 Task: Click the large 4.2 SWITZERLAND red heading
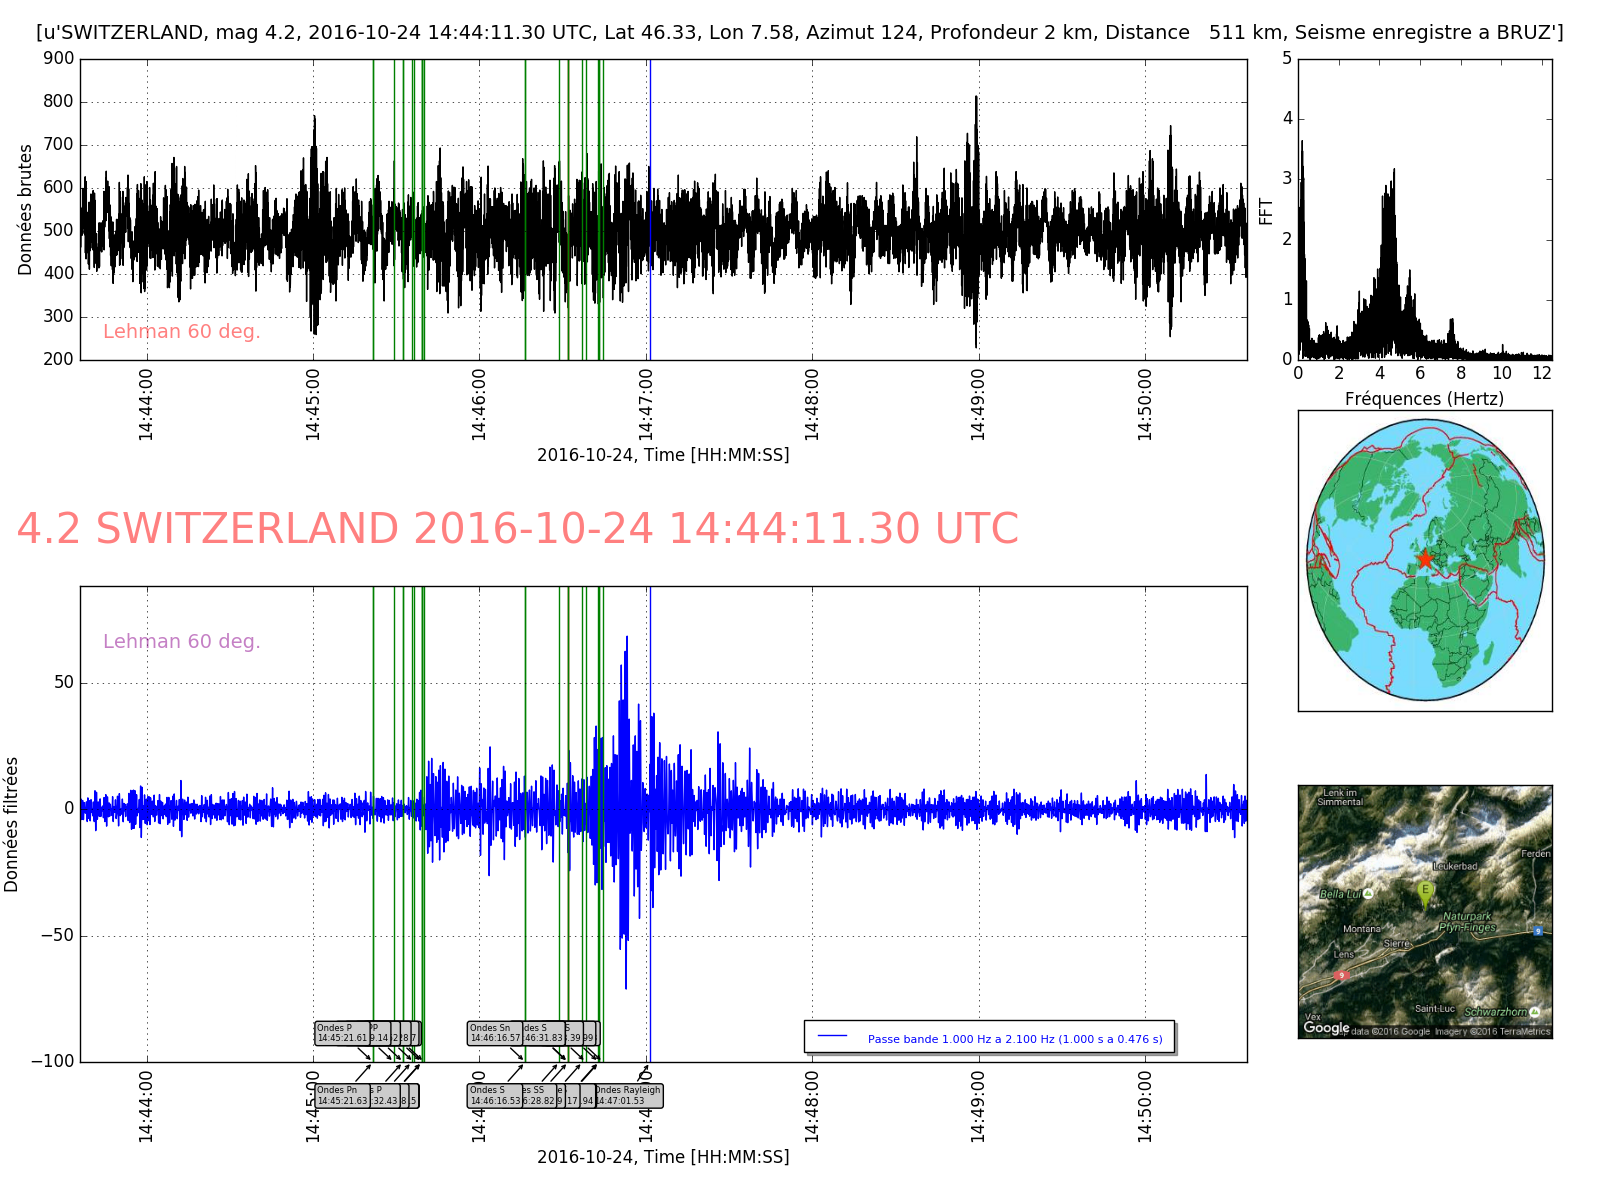tap(517, 529)
